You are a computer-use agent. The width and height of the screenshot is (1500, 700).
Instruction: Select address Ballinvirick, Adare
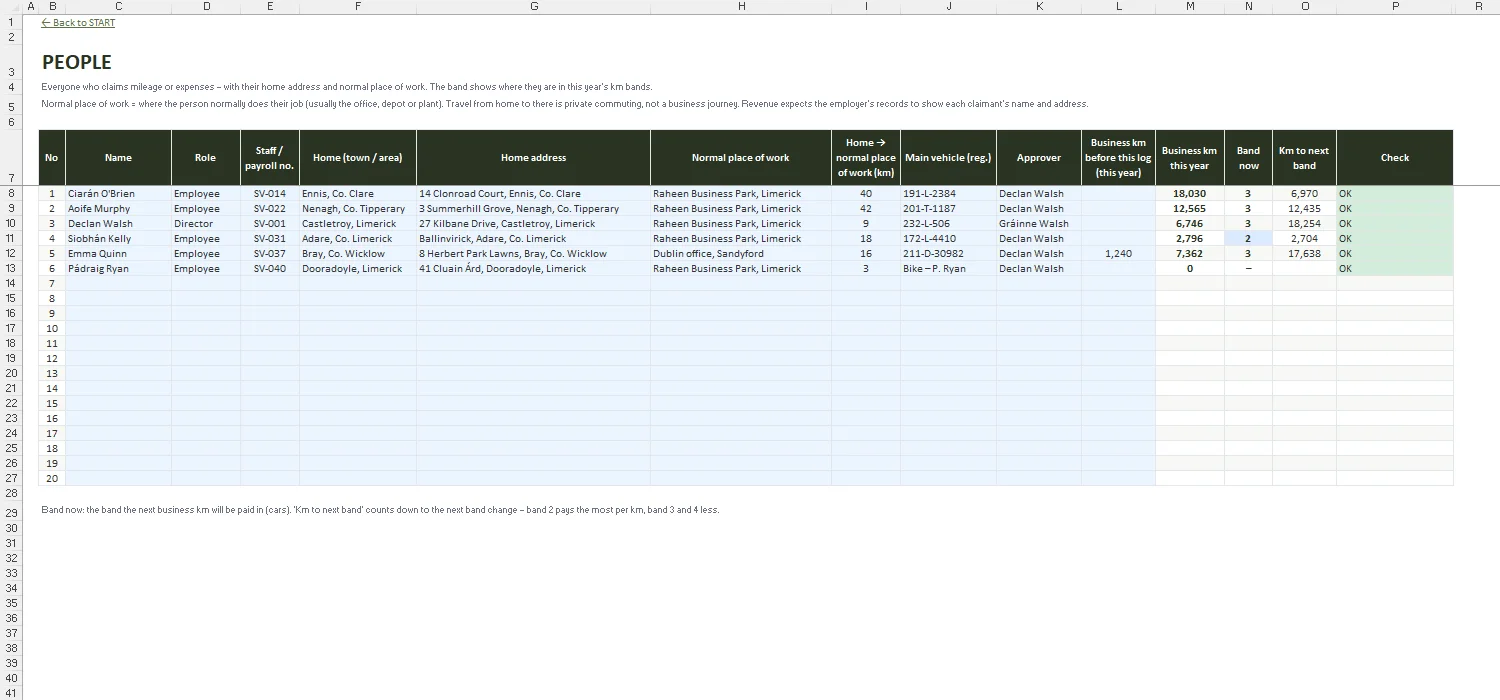pos(533,238)
